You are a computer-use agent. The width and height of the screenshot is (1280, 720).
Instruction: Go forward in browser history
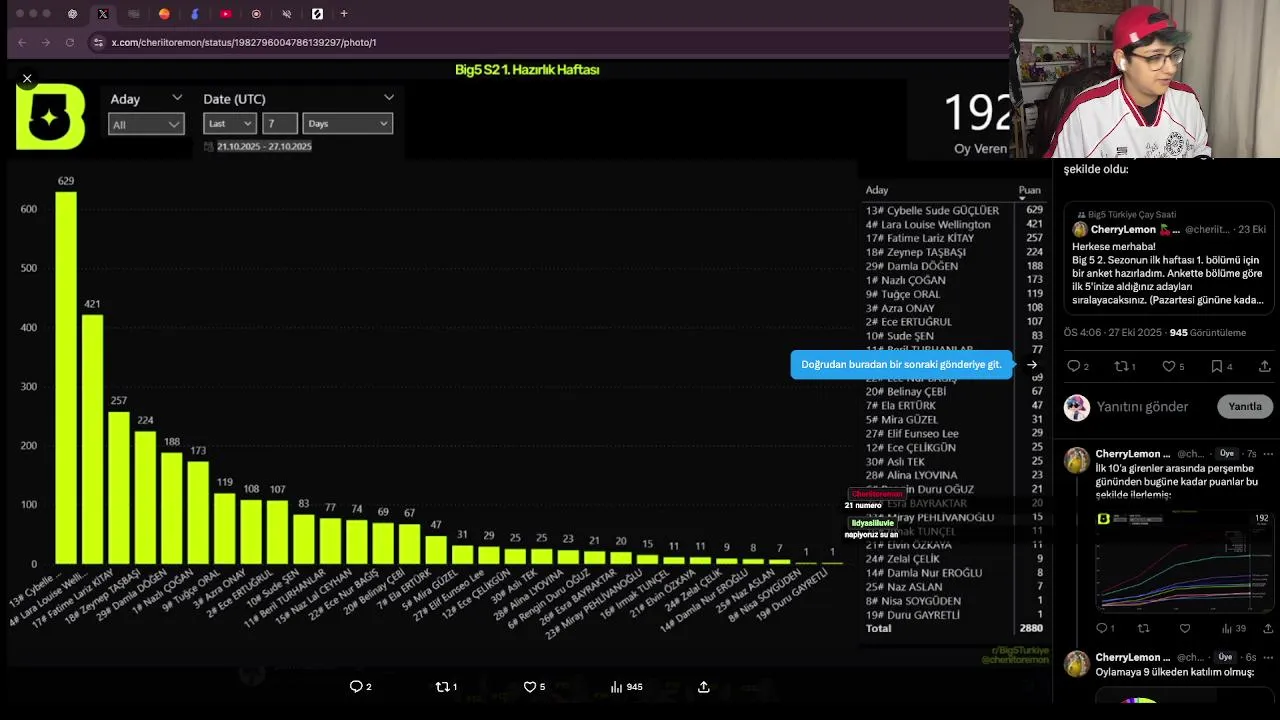coord(46,42)
